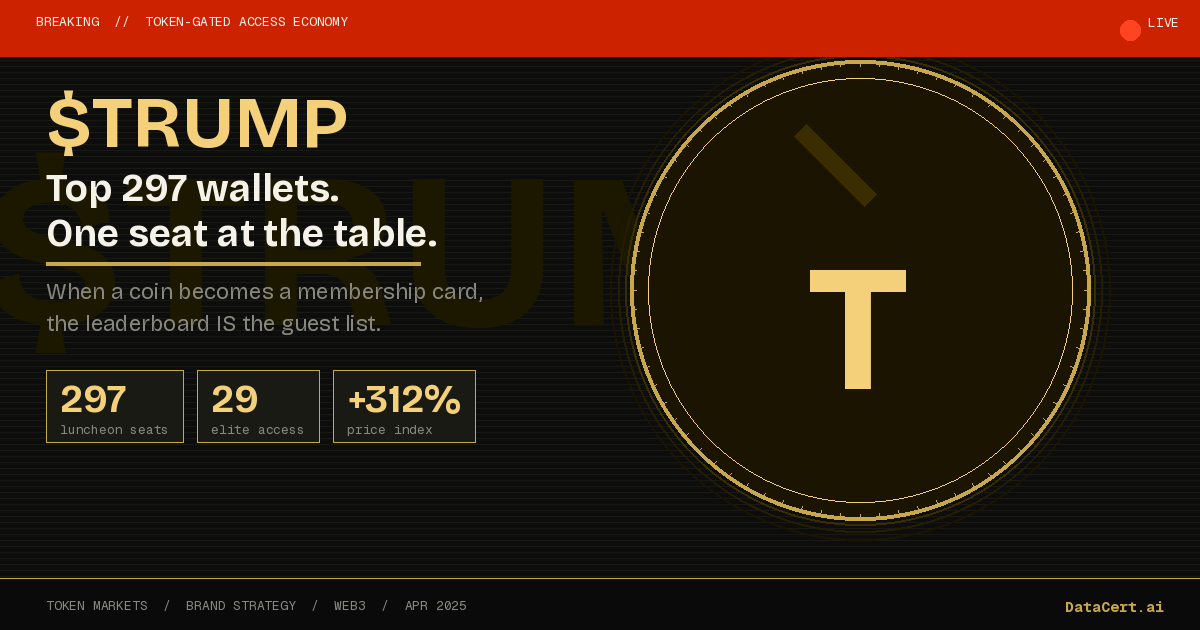Open the DataCert.ai footer link
This screenshot has width=1200, height=630.
[x=1114, y=607]
